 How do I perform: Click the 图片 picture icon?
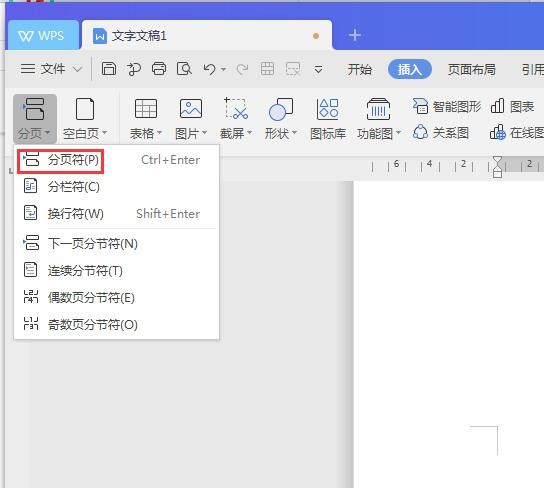[191, 109]
